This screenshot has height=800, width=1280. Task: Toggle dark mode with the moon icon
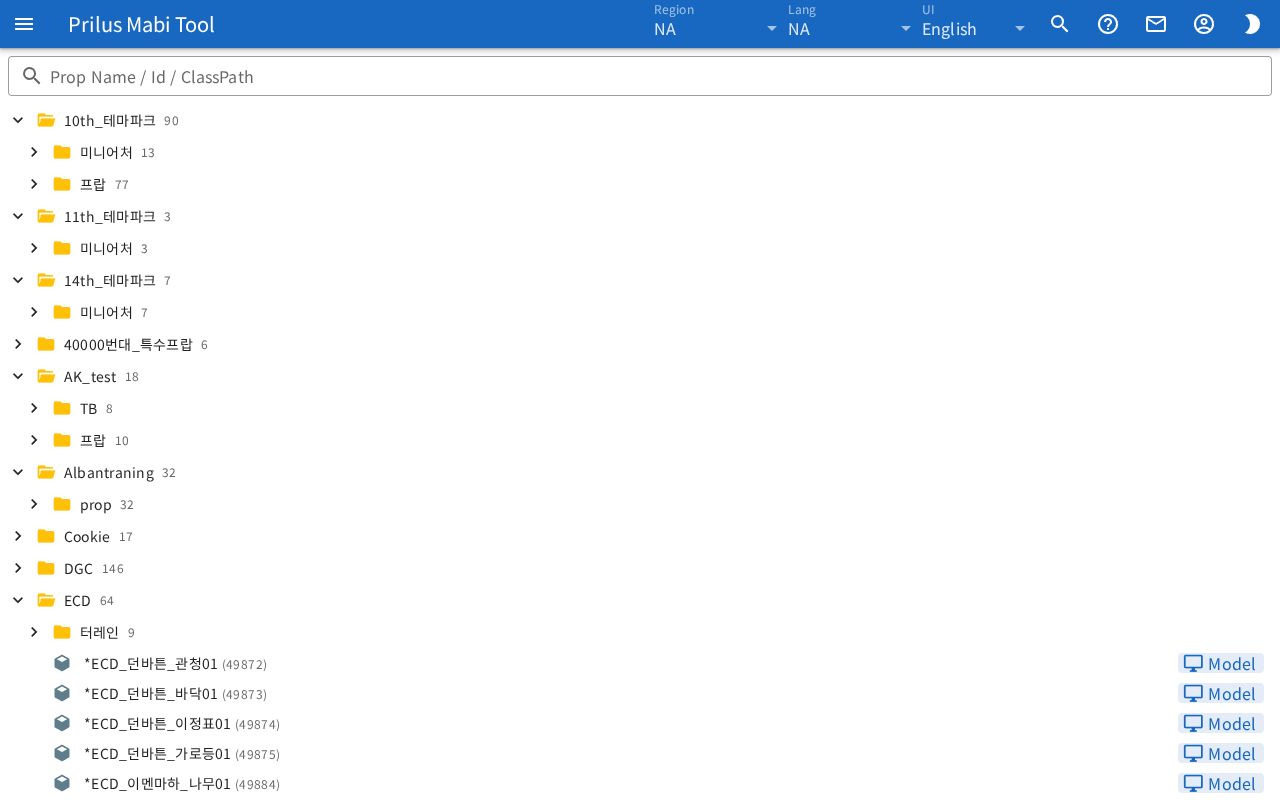point(1252,24)
